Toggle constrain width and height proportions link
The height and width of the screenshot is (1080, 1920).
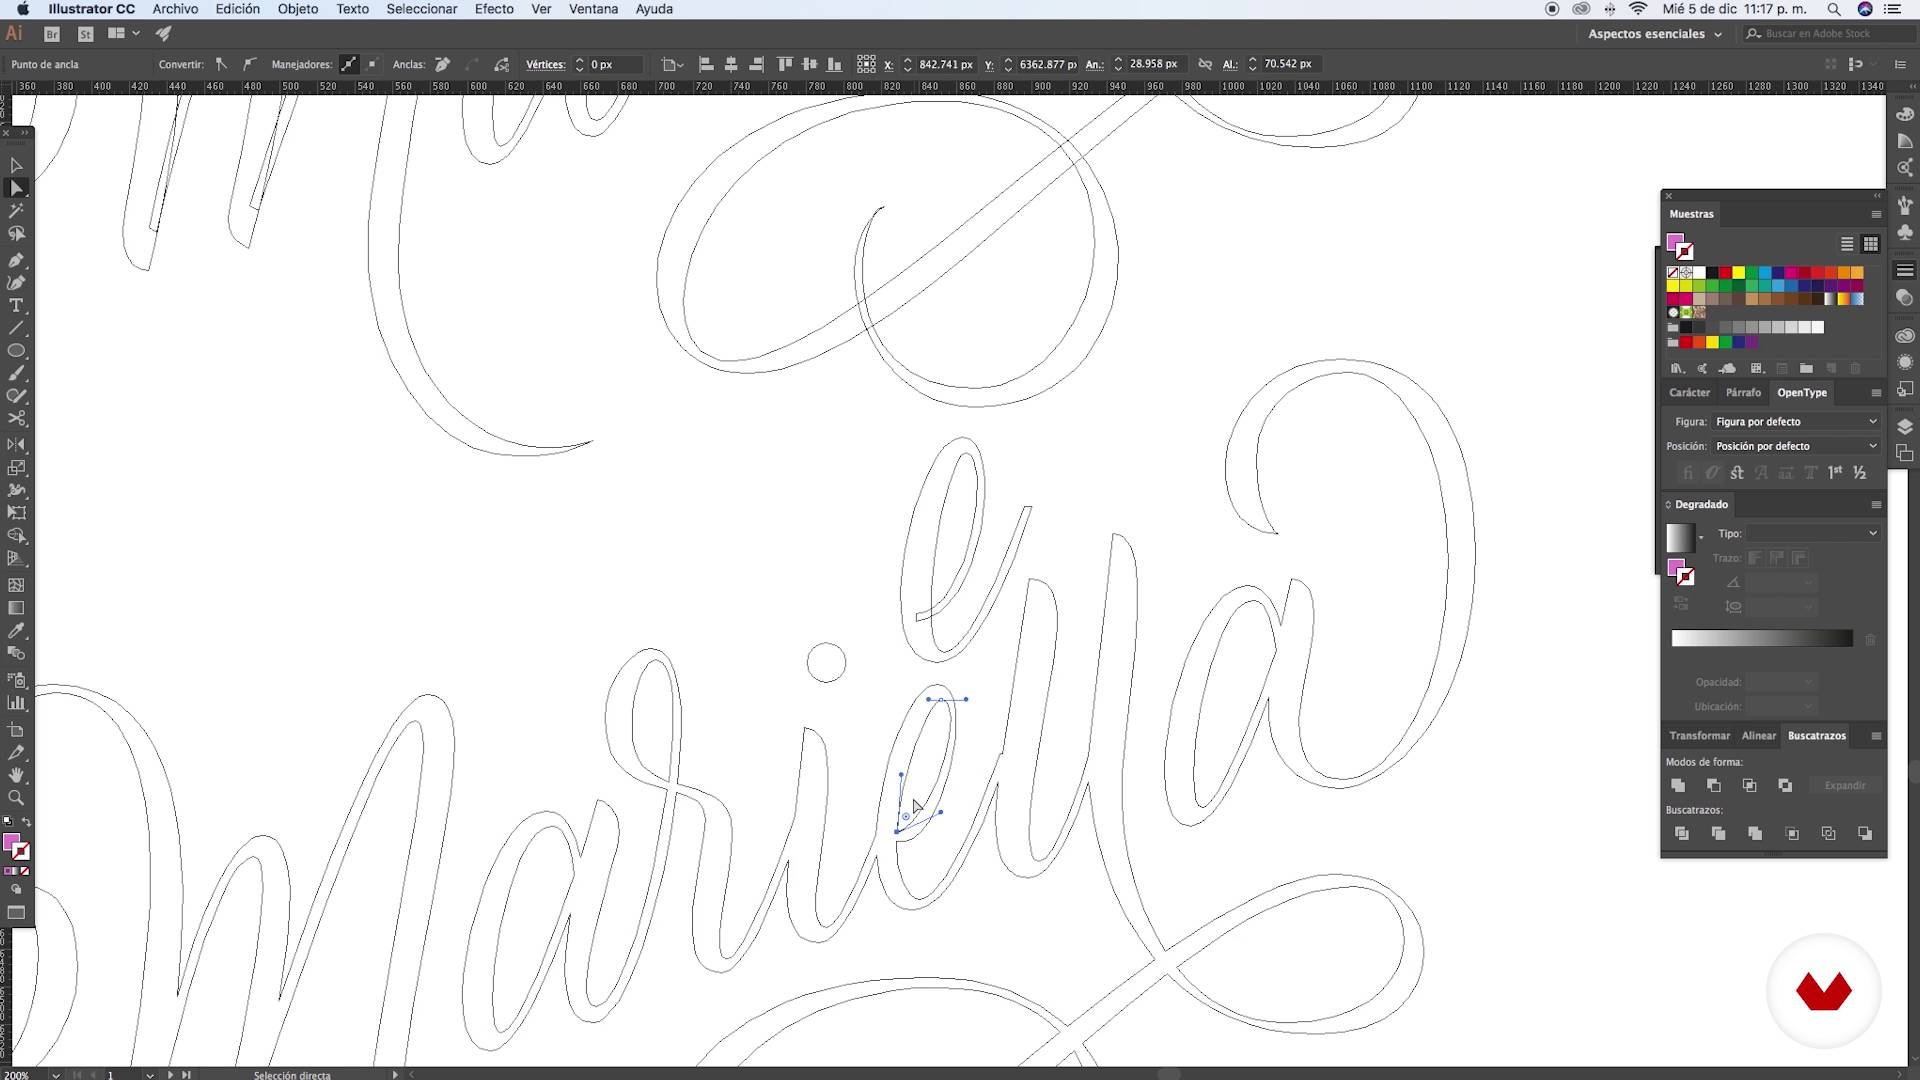[1205, 64]
